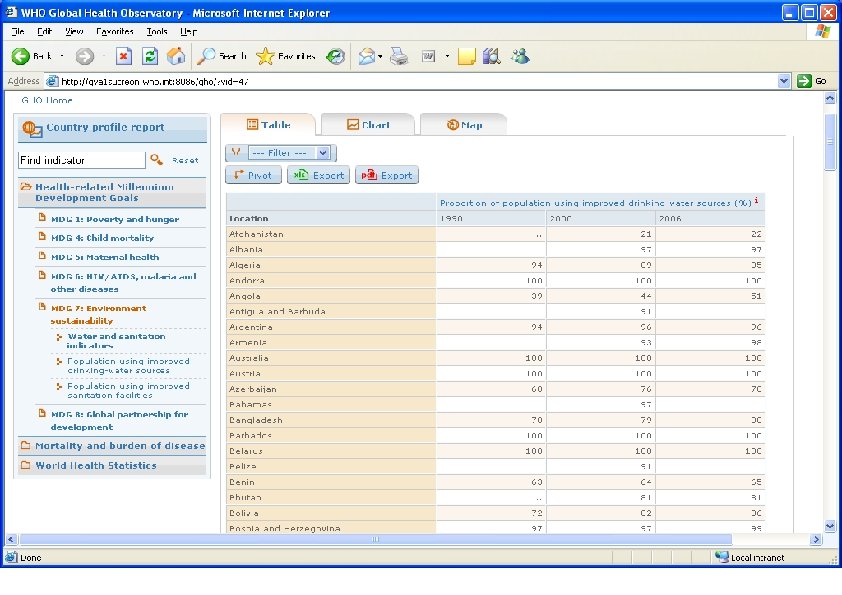Click the Country profile report icon
This screenshot has height=595, width=842.
(x=32, y=129)
